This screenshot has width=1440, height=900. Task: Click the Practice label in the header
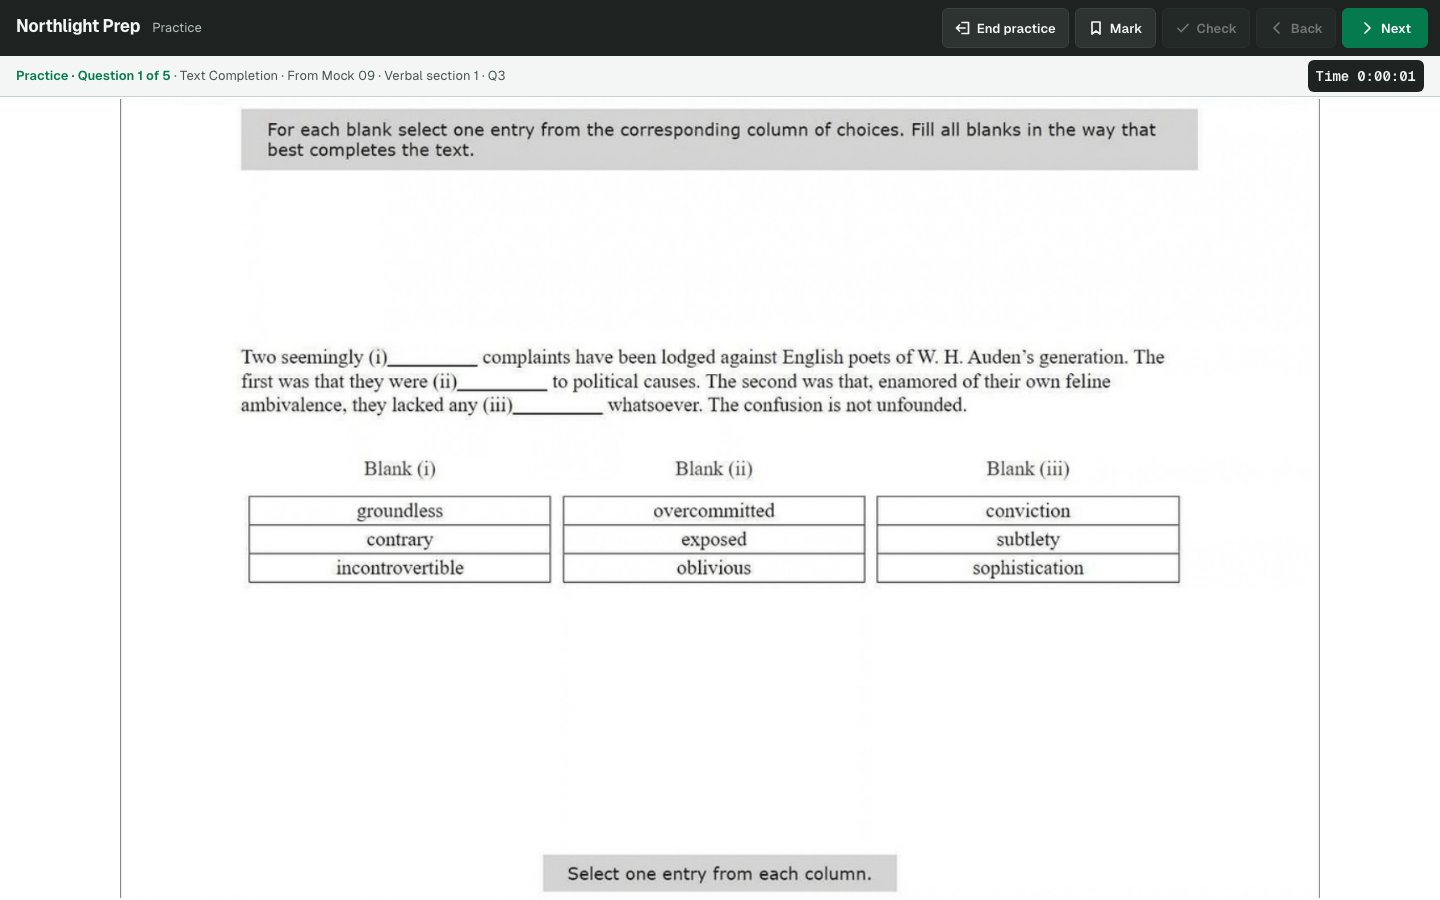point(177,28)
